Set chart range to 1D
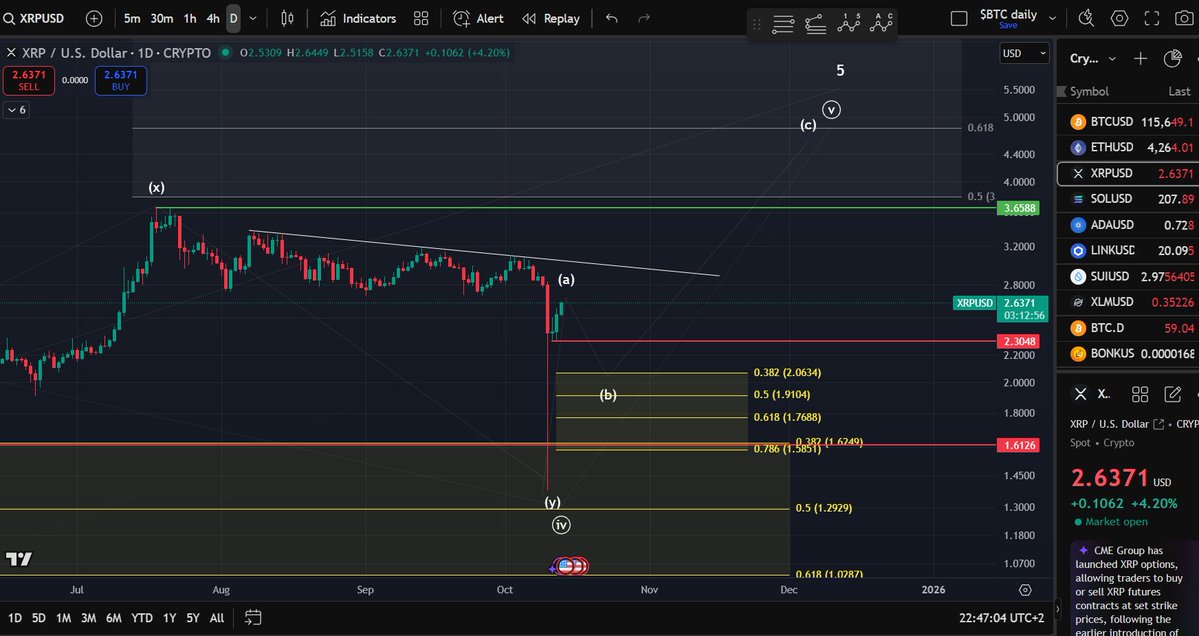1199x636 pixels. pos(15,618)
